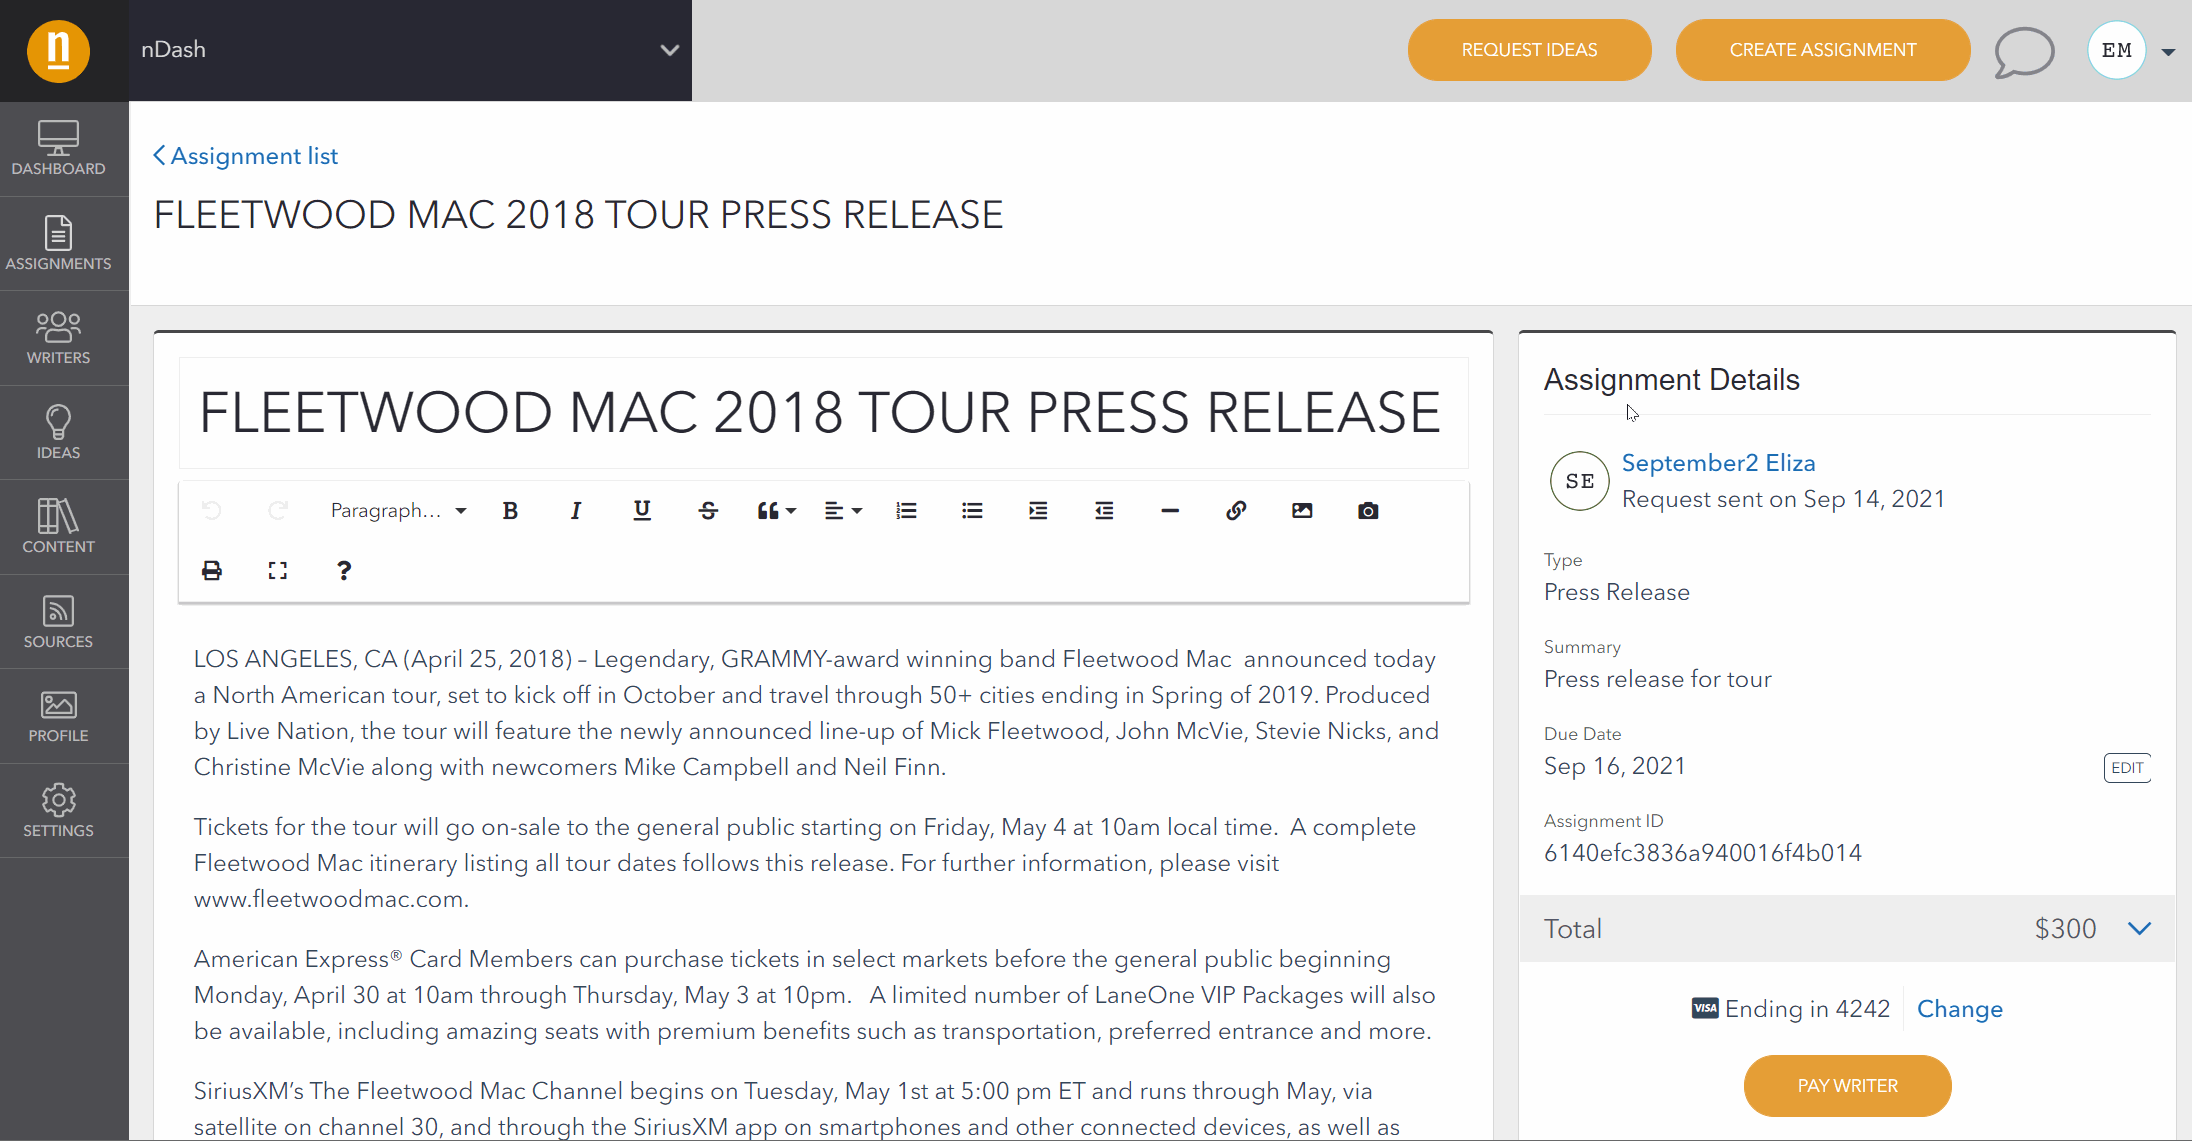Viewport: 2192px width, 1141px height.
Task: Expand the Paragraph style dropdown
Action: [397, 510]
